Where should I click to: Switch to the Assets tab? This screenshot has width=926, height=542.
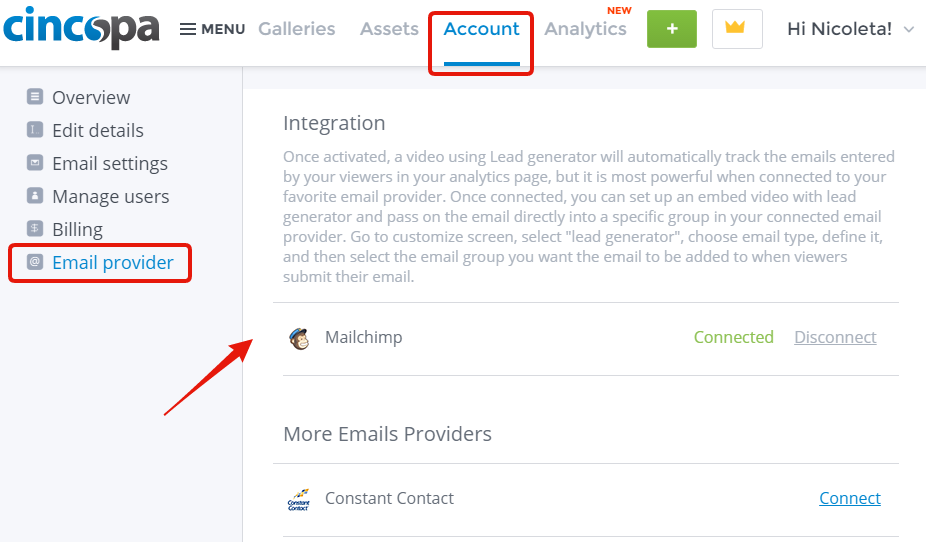pos(389,29)
